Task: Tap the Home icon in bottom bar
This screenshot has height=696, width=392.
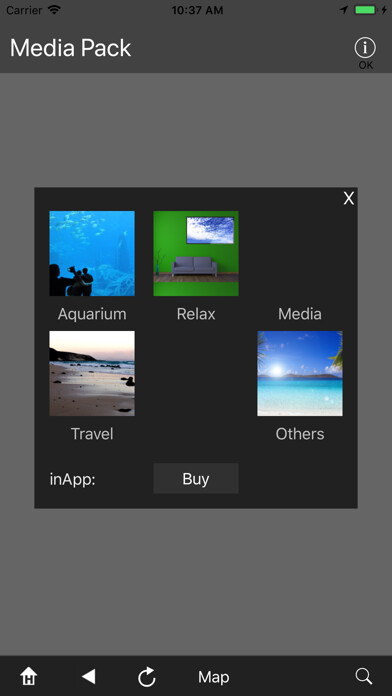Action: tap(29, 676)
